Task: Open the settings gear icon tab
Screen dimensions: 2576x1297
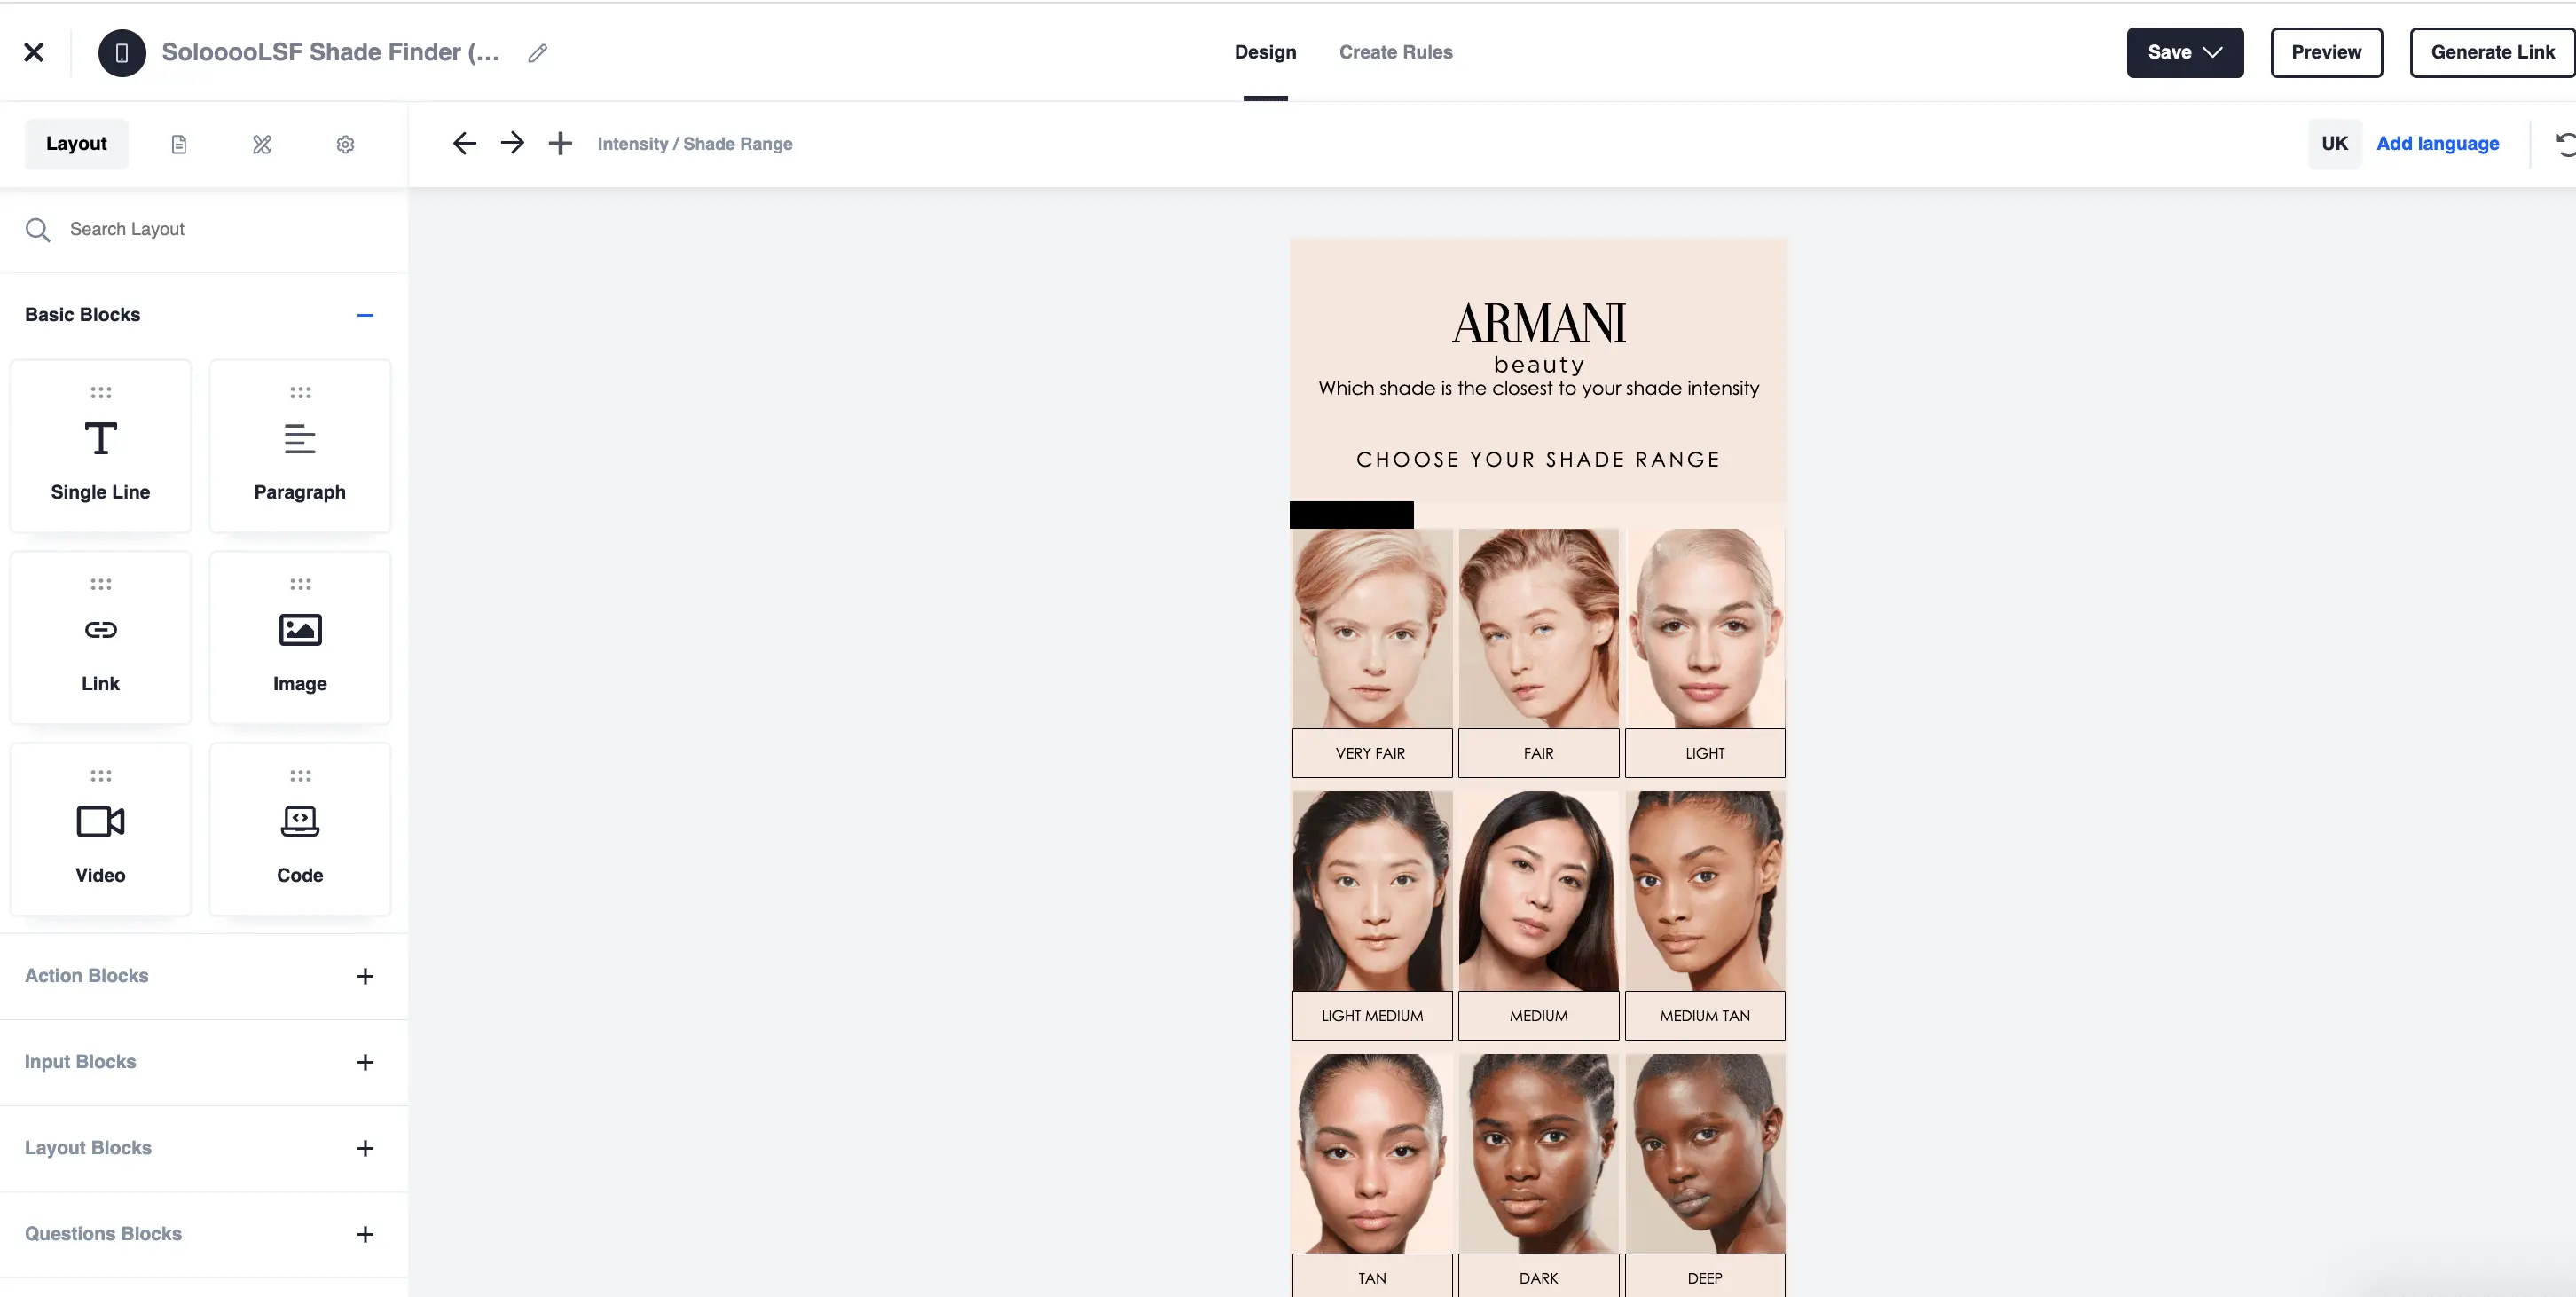Action: tap(345, 144)
